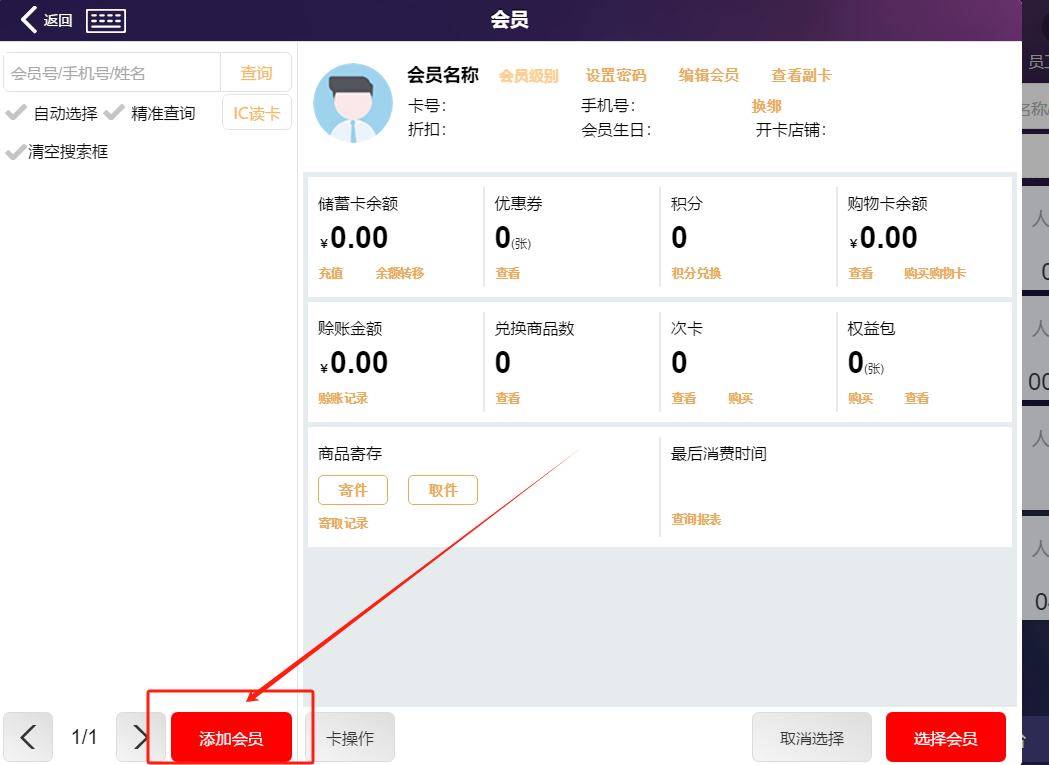Open the on-screen keyboard icon

click(x=106, y=20)
